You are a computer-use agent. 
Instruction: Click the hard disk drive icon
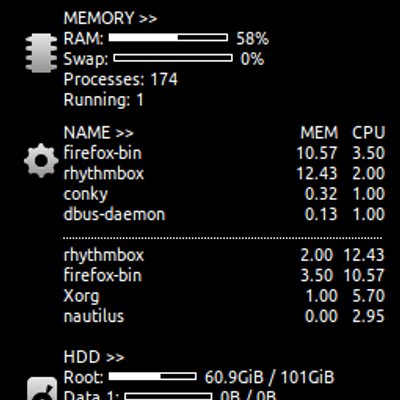[42, 389]
